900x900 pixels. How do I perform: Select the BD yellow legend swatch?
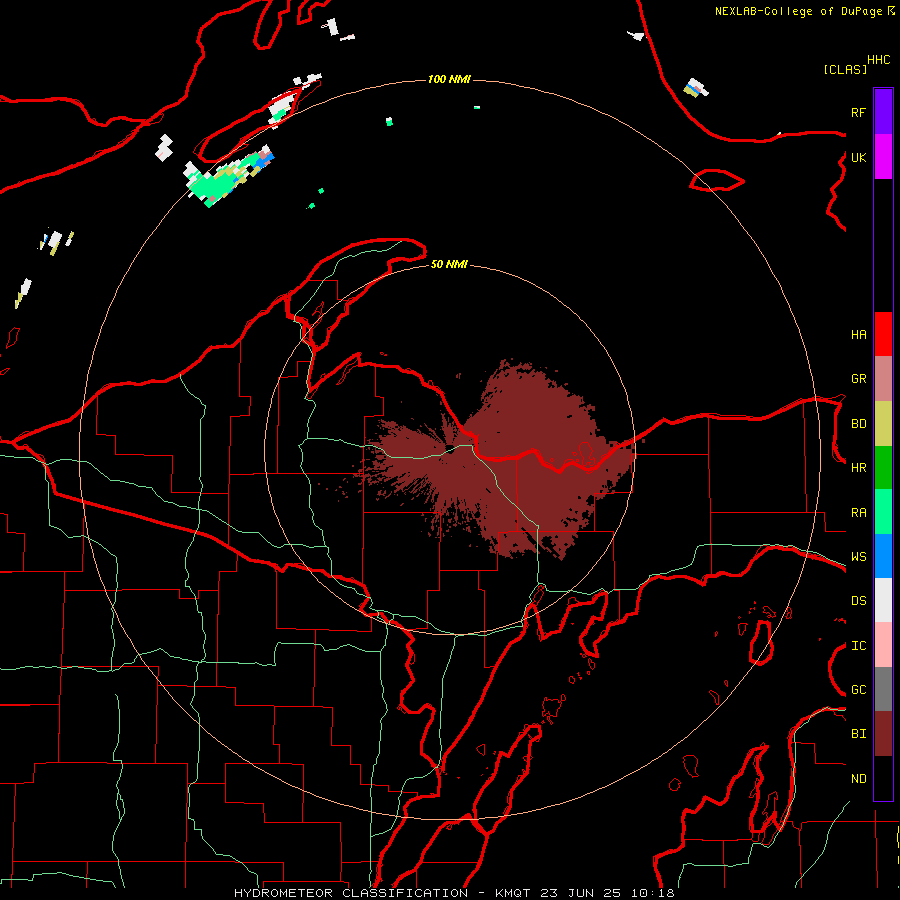click(x=883, y=424)
